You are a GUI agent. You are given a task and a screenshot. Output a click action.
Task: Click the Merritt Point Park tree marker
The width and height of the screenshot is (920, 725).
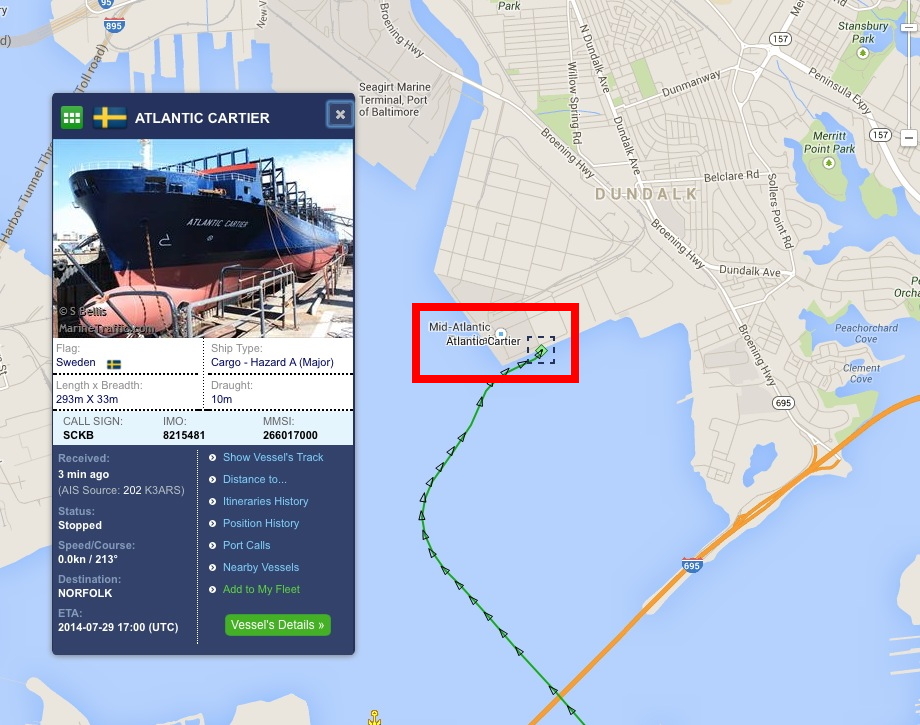tap(828, 162)
